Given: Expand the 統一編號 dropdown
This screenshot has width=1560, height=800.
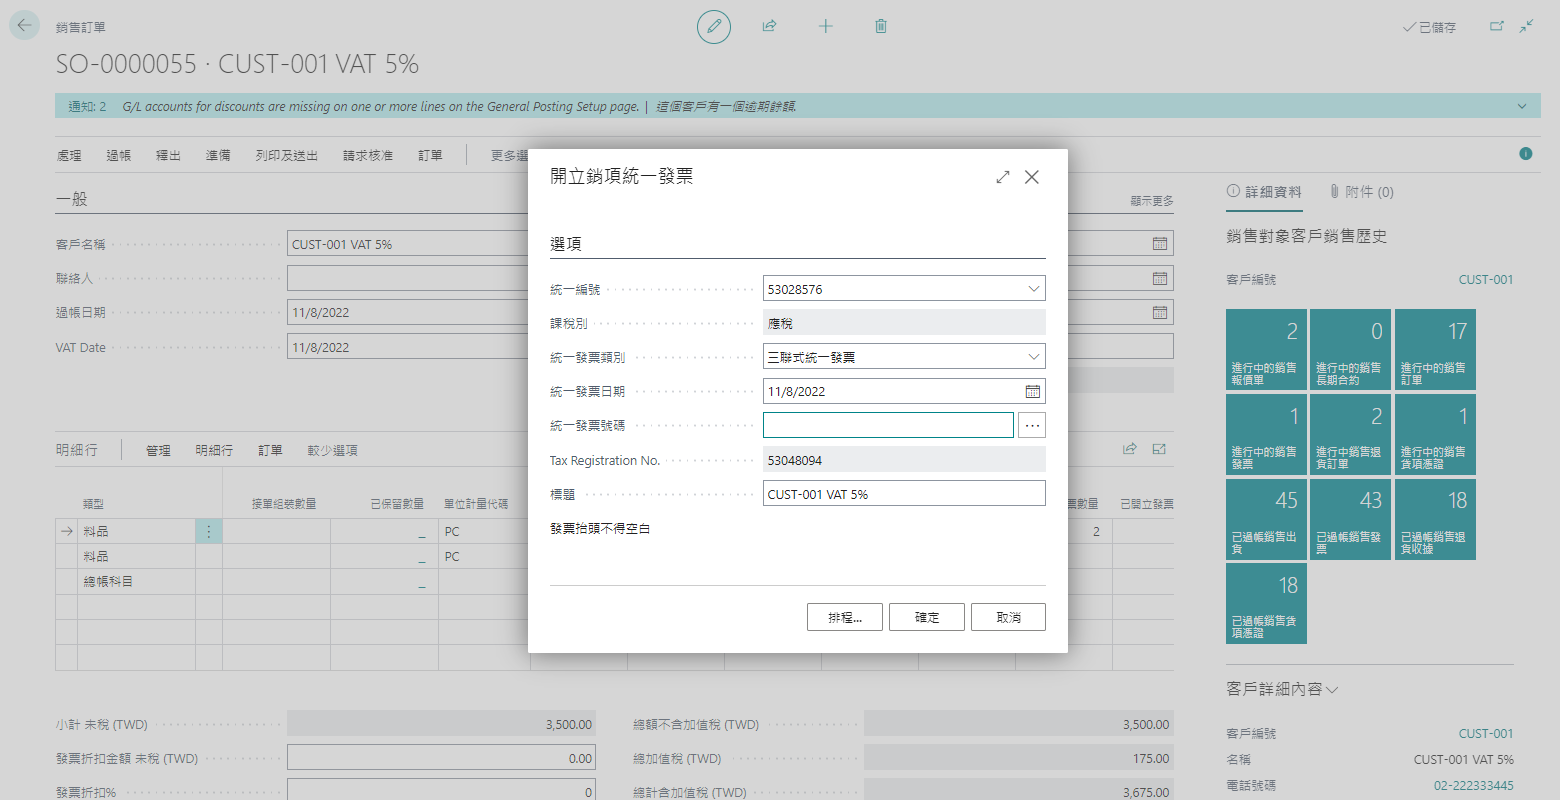Looking at the screenshot, I should point(1034,289).
